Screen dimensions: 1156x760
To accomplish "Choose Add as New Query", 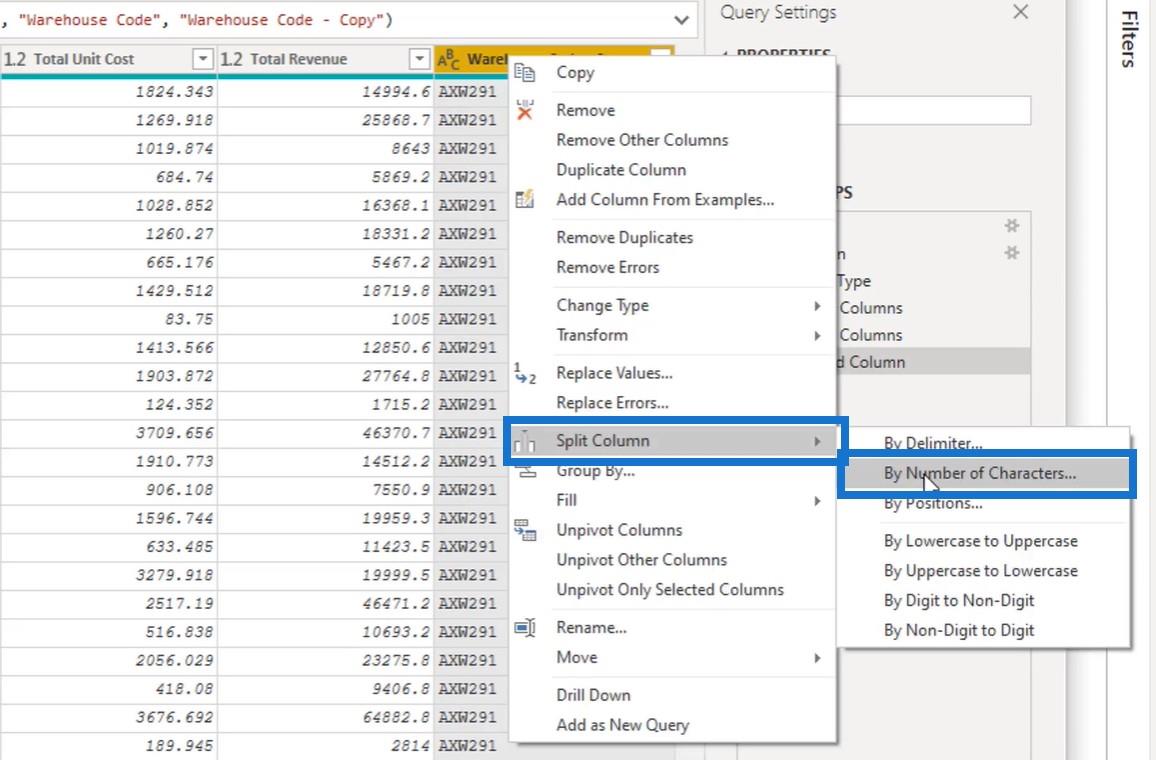I will [x=622, y=725].
